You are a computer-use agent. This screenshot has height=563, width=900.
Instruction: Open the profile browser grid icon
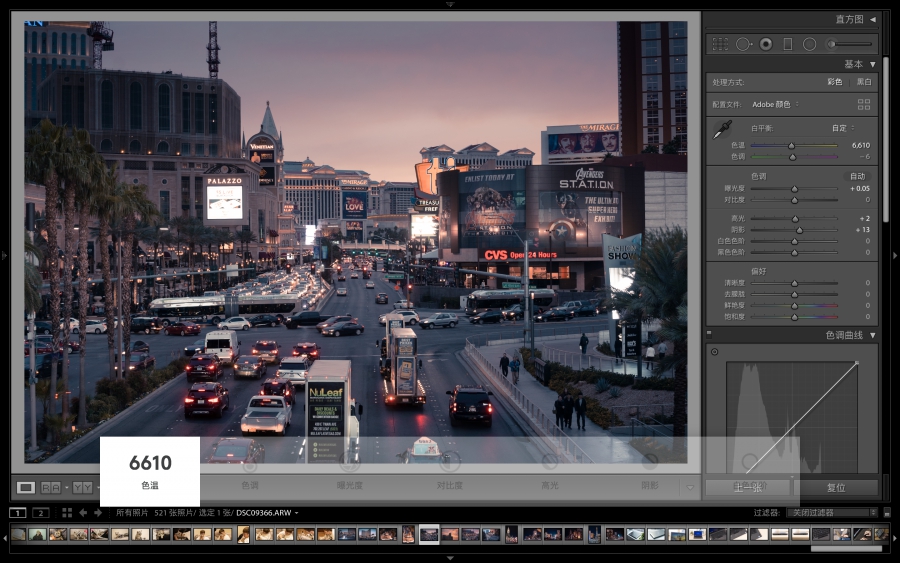point(864,104)
